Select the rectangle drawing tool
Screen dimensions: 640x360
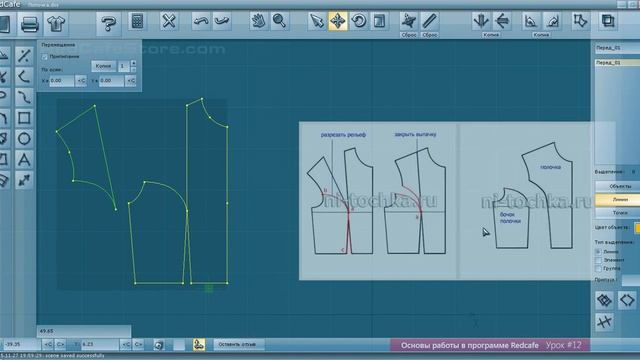pyautogui.click(x=24, y=118)
